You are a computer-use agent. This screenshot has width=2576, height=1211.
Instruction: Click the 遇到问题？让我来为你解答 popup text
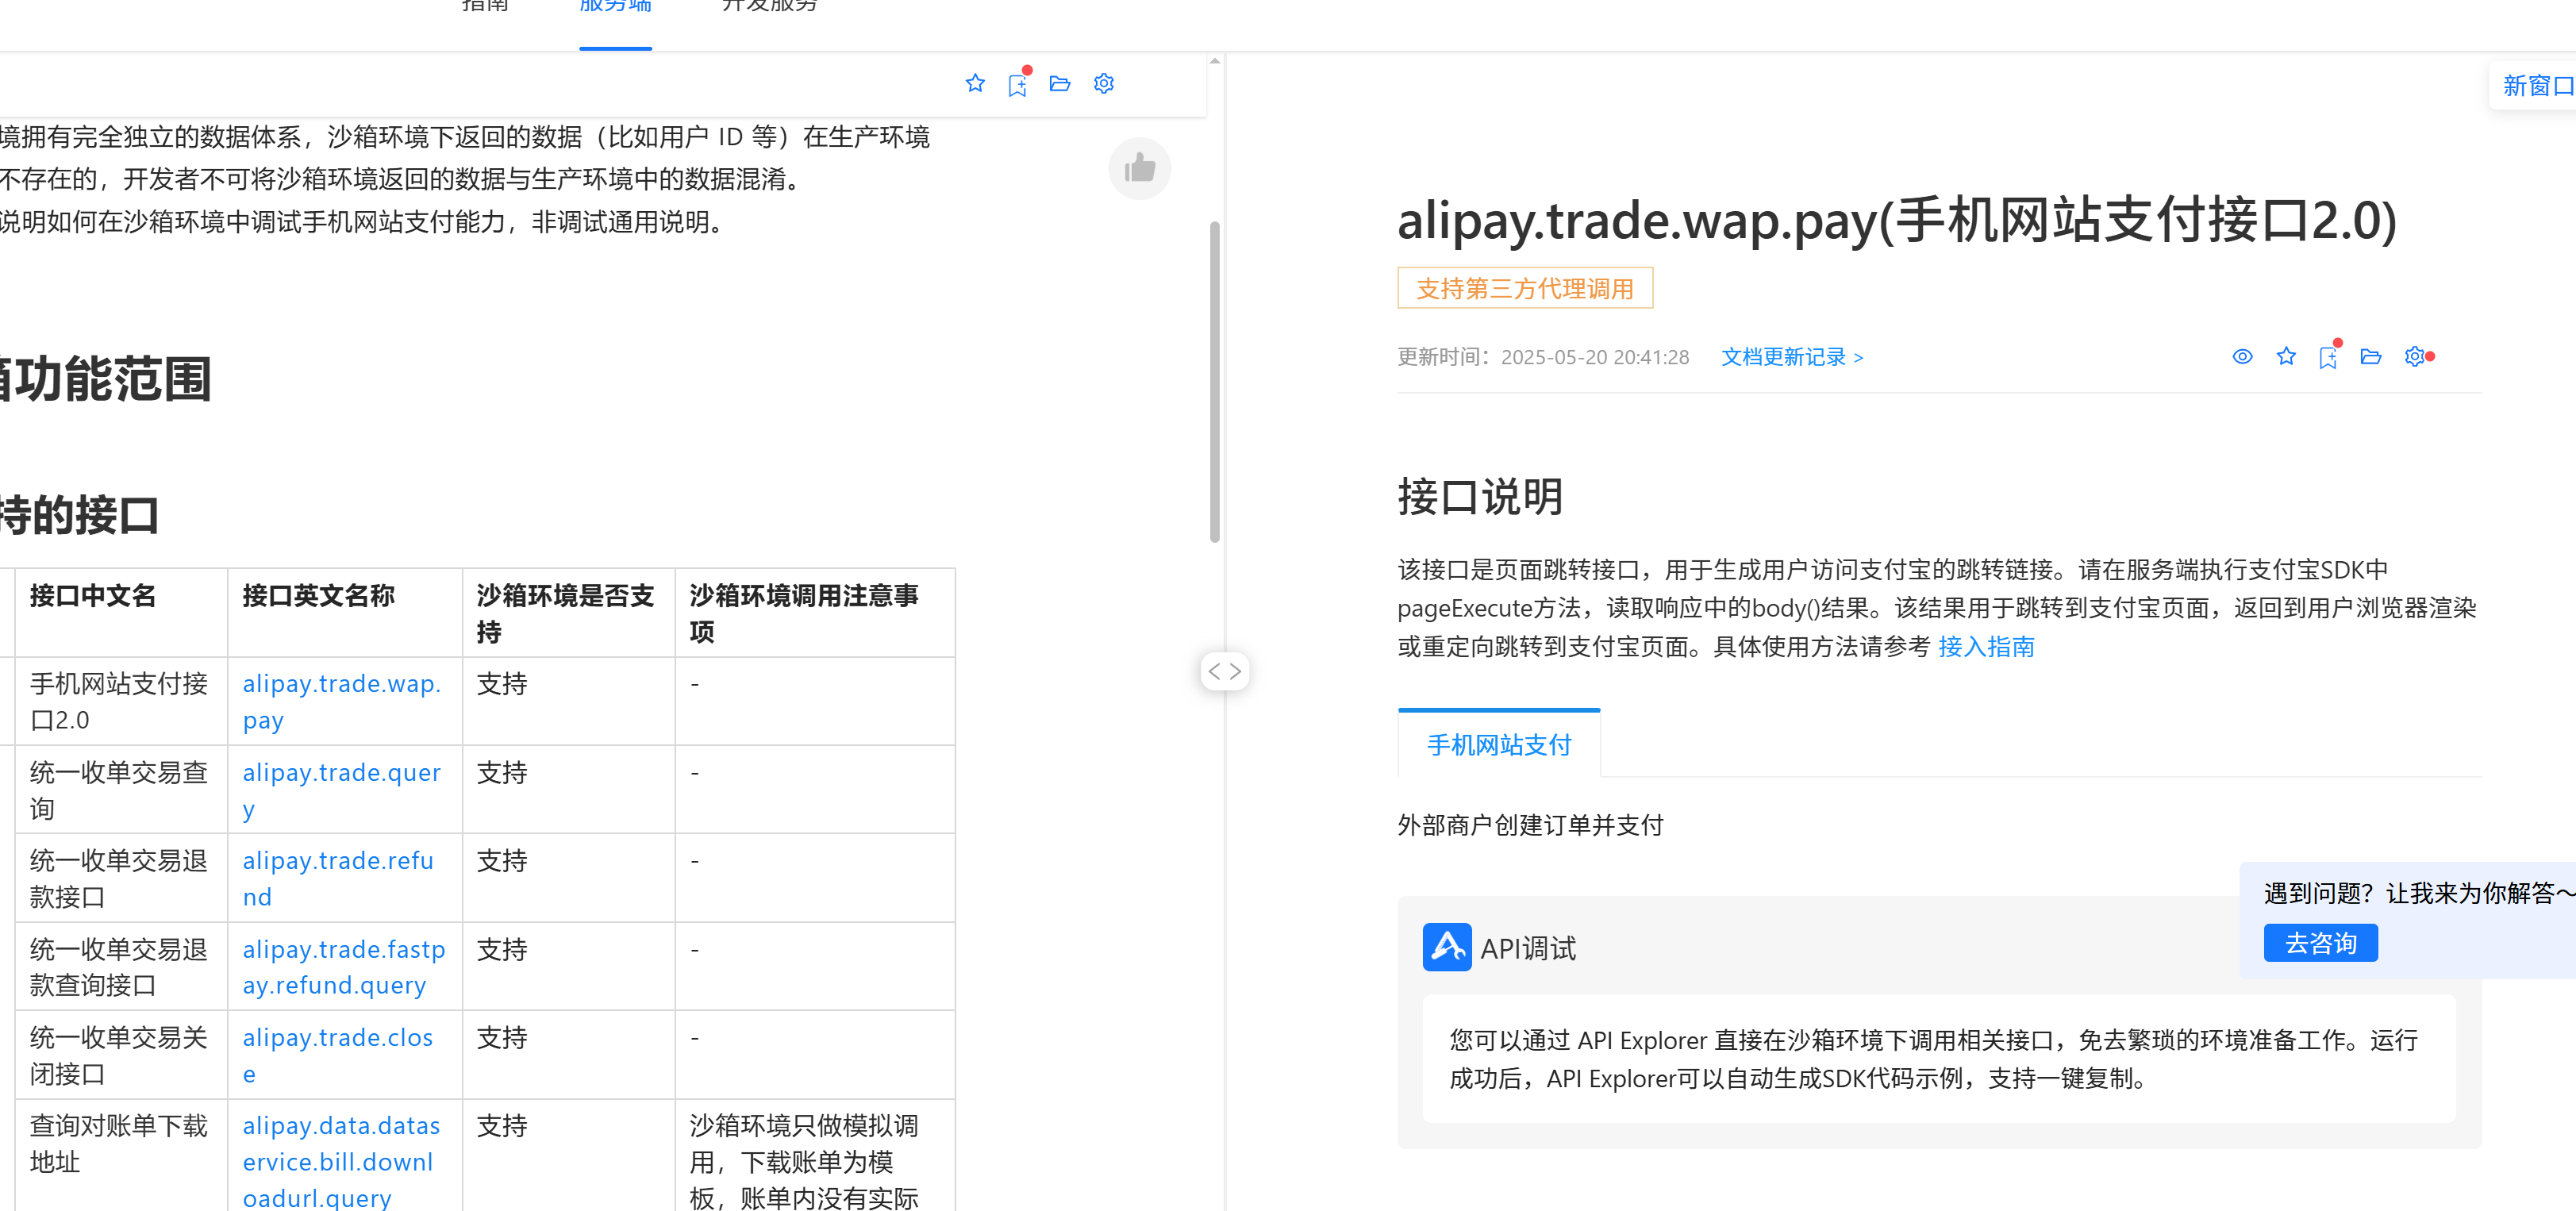[2419, 893]
